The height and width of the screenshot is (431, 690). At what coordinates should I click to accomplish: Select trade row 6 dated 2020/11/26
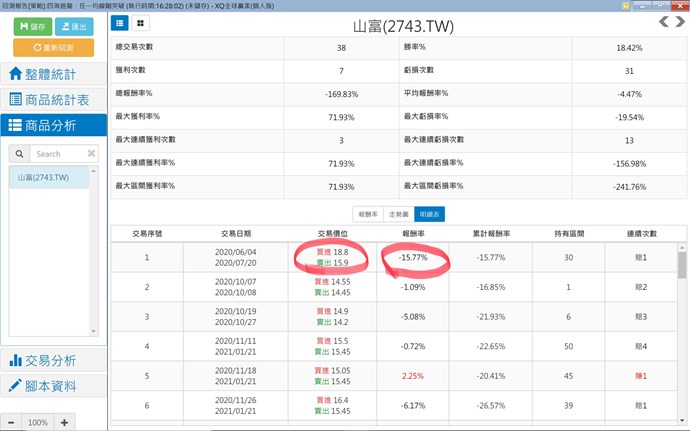coord(394,405)
